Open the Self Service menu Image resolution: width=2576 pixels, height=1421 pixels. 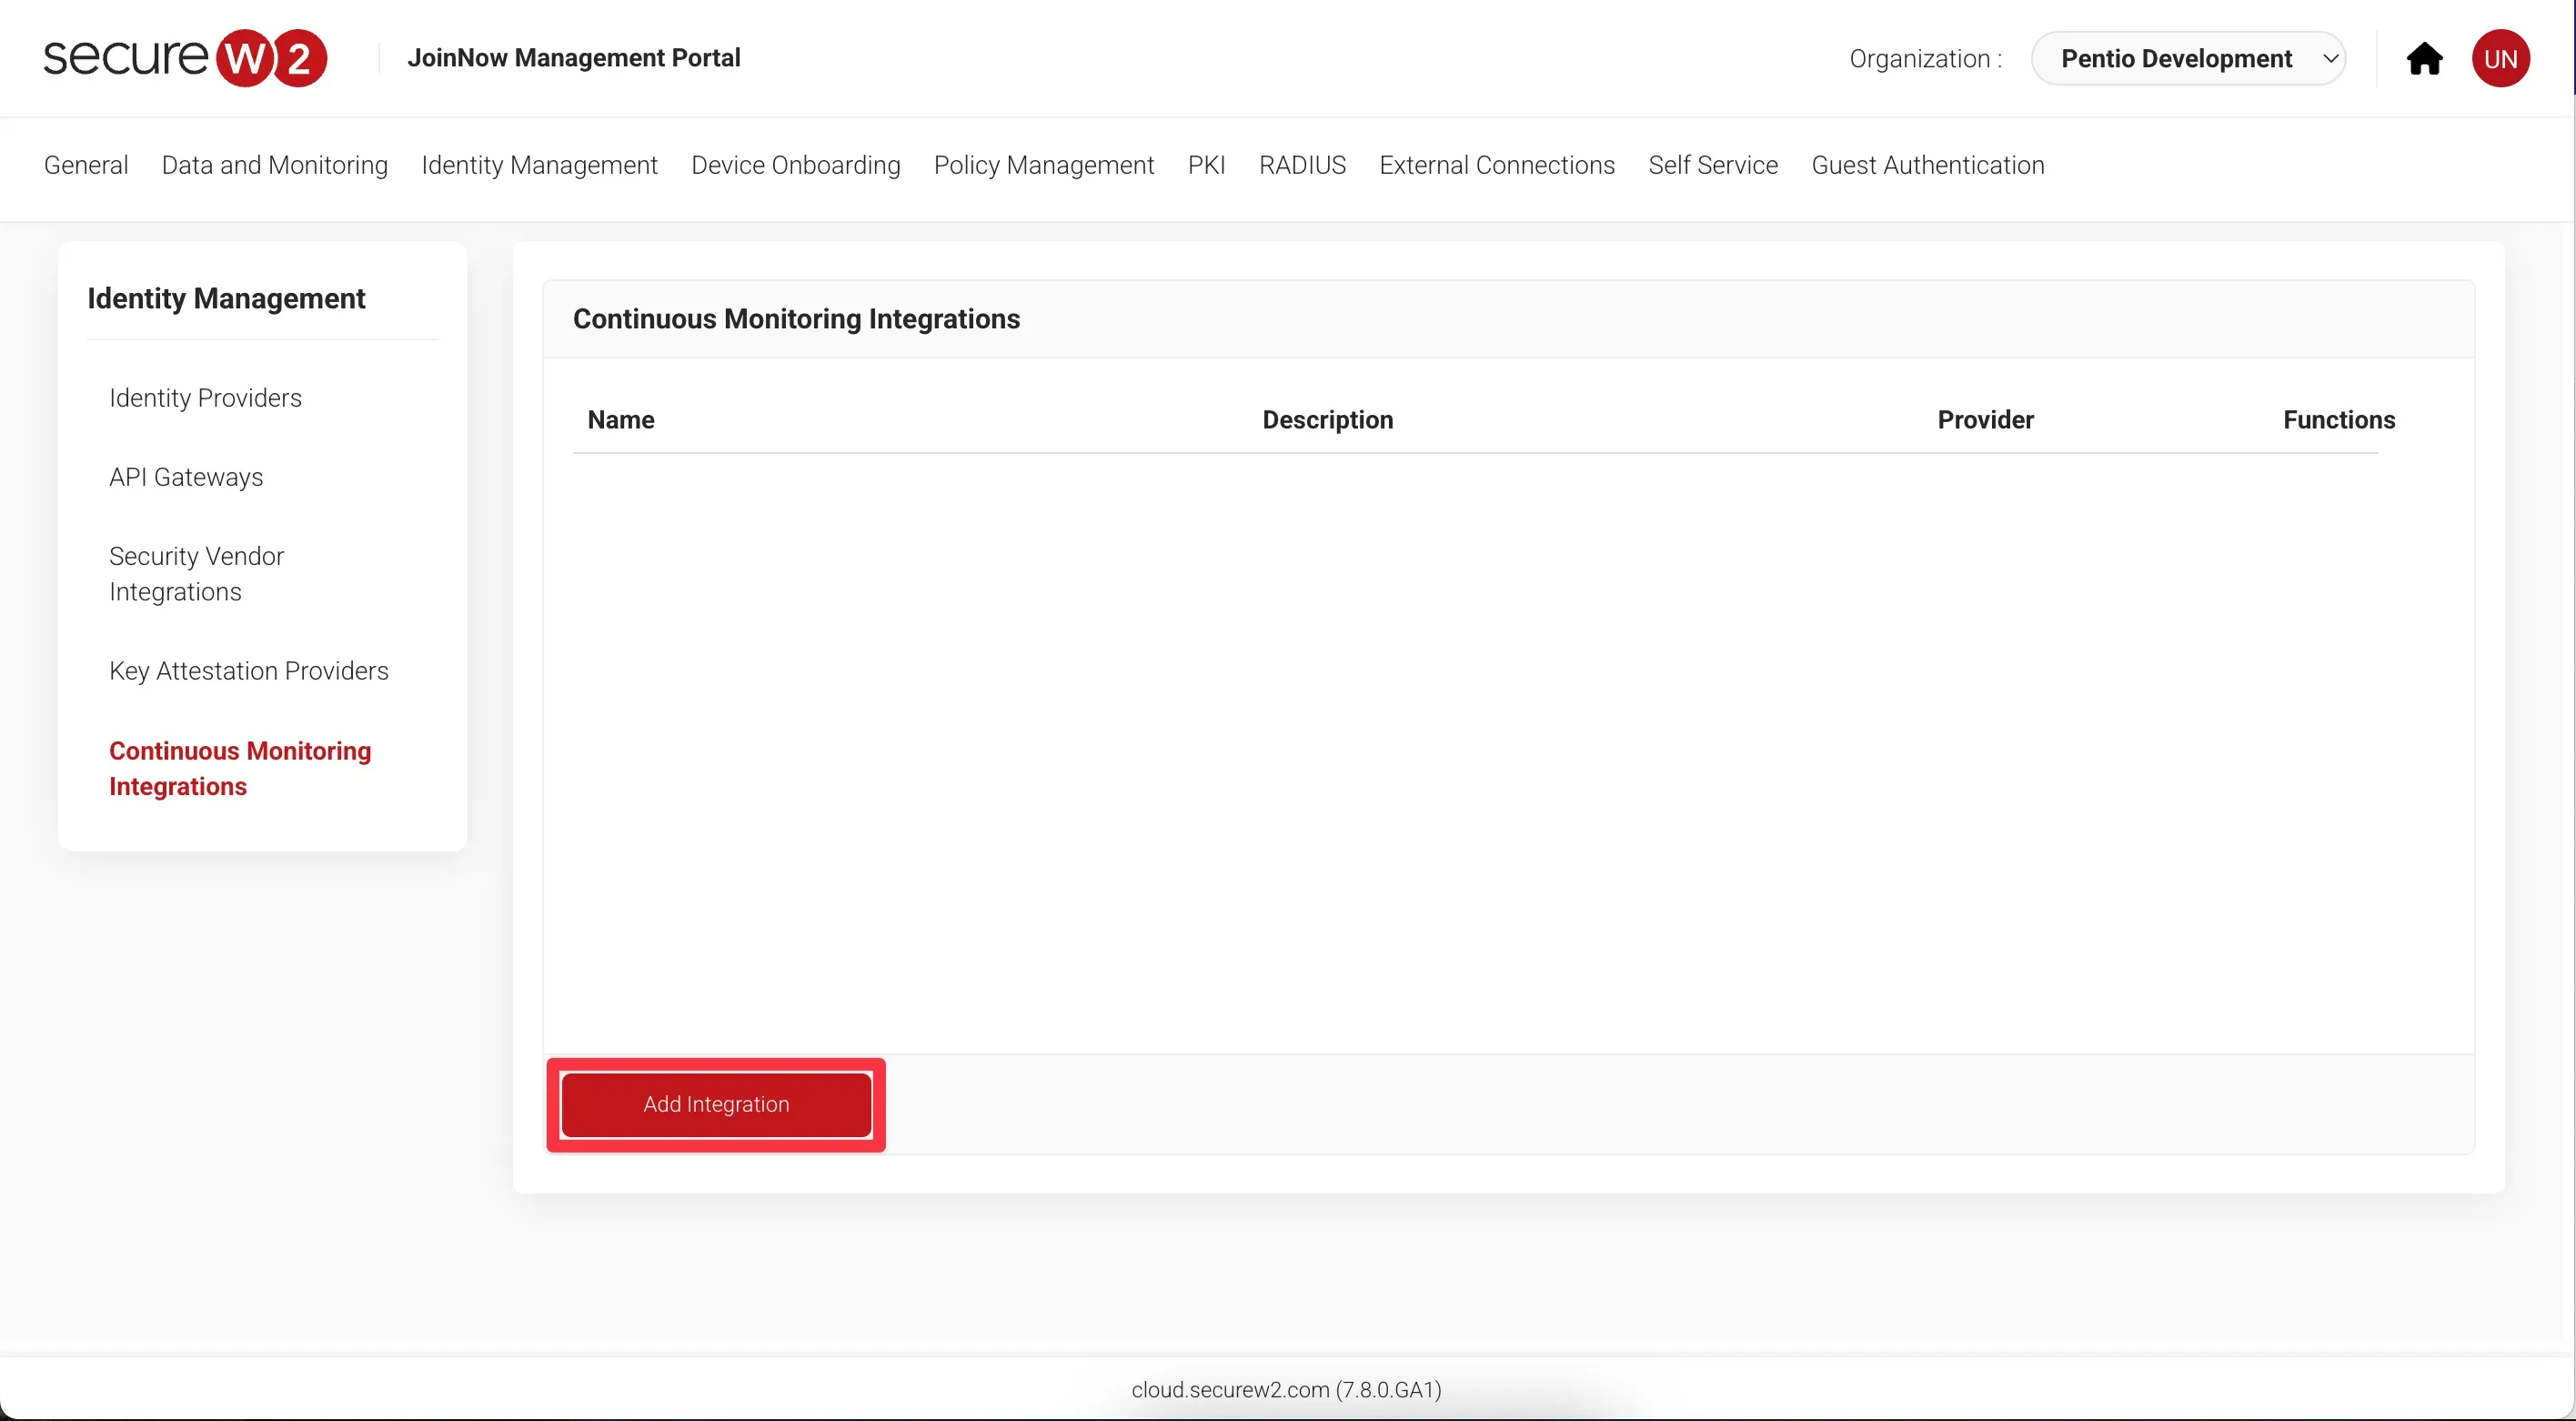(x=1712, y=165)
